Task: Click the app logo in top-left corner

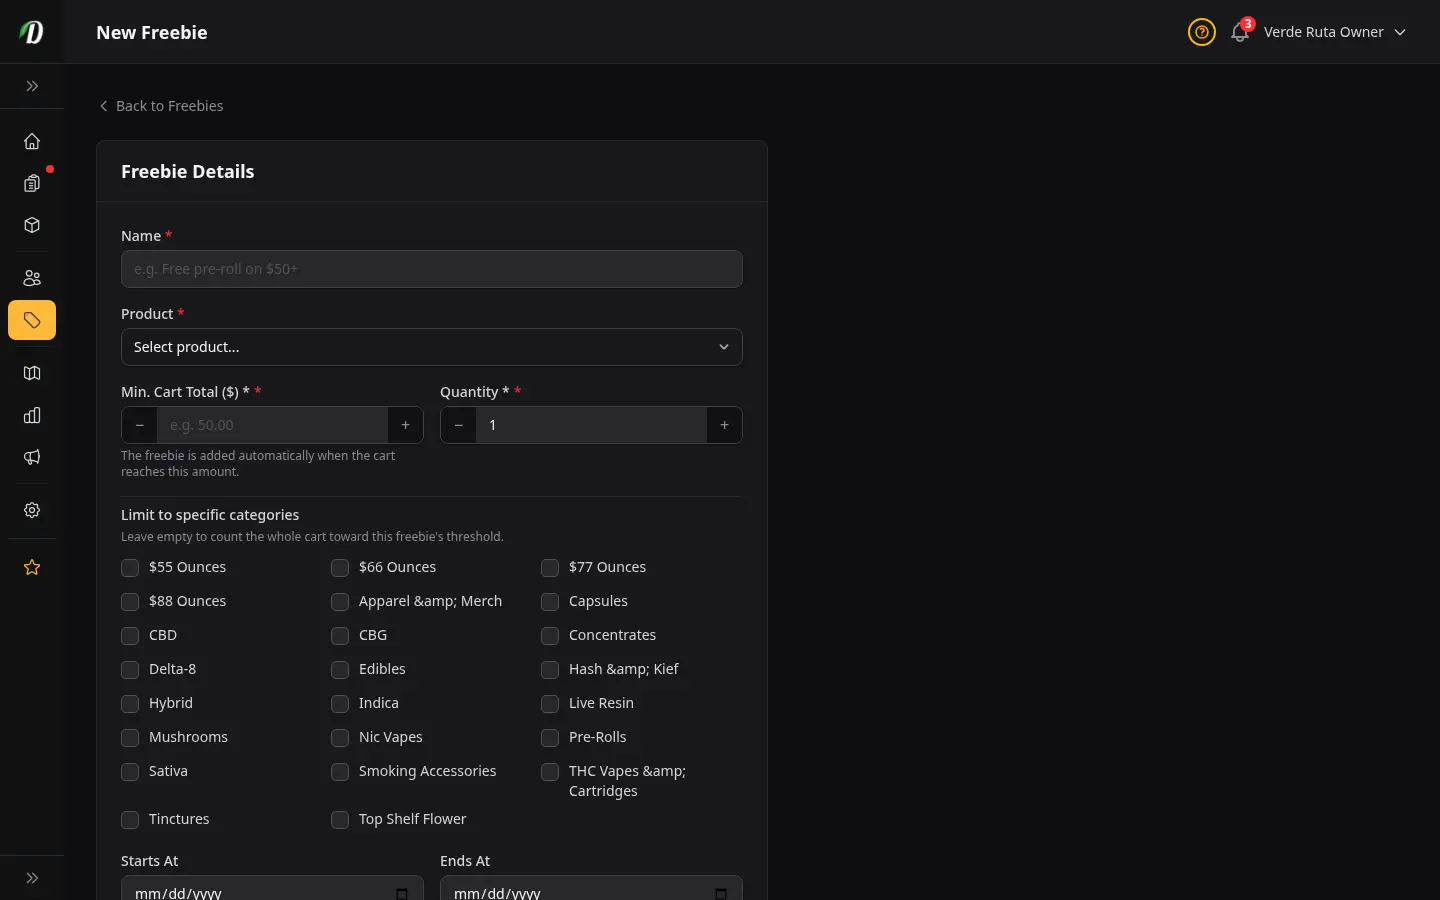Action: (32, 32)
